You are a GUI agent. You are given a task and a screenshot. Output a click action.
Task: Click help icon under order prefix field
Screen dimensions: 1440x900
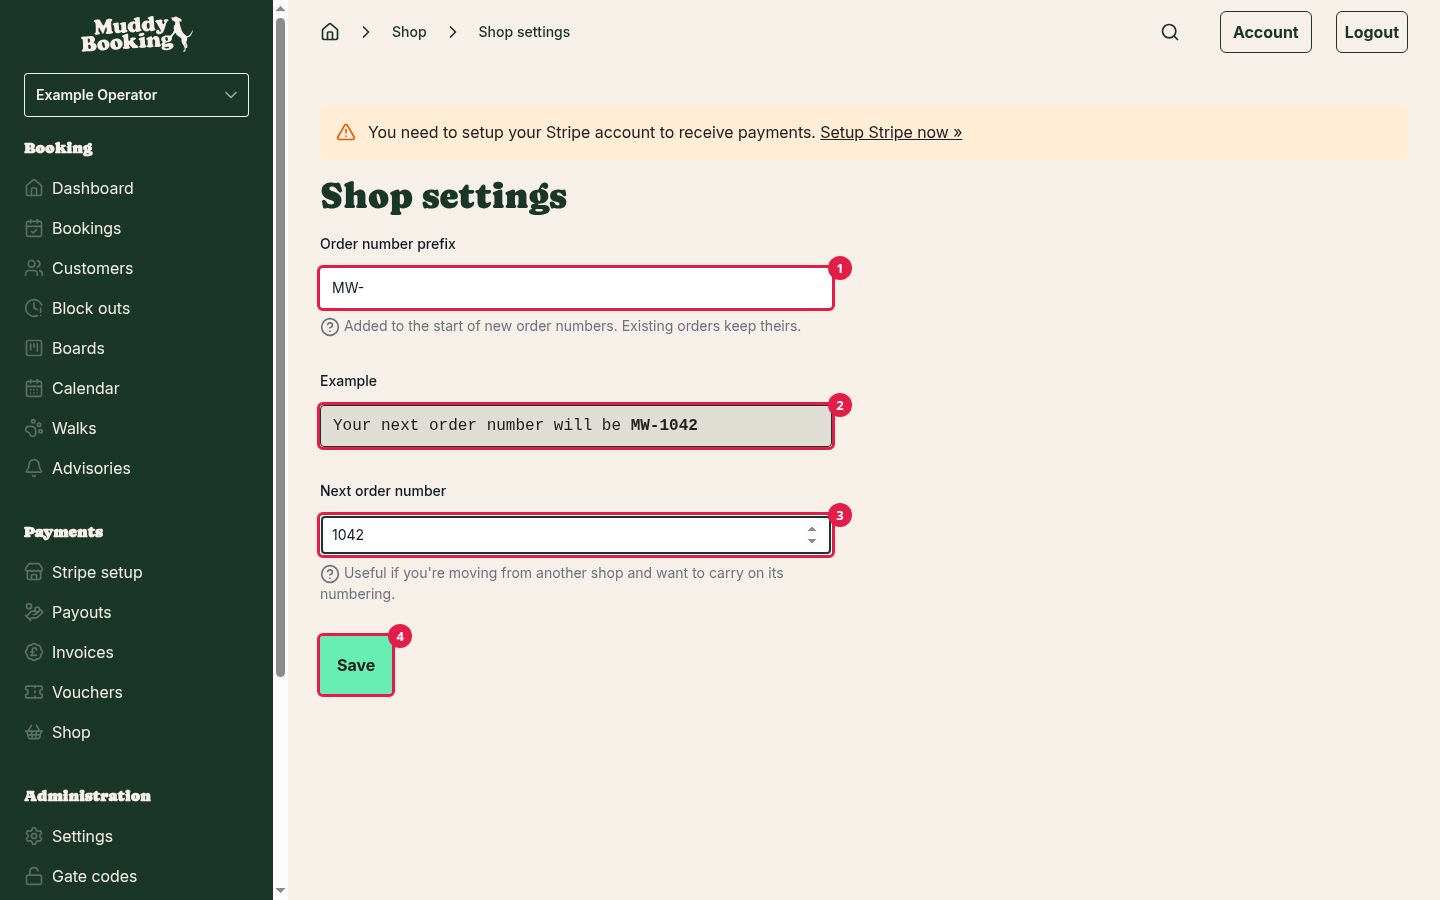click(329, 327)
